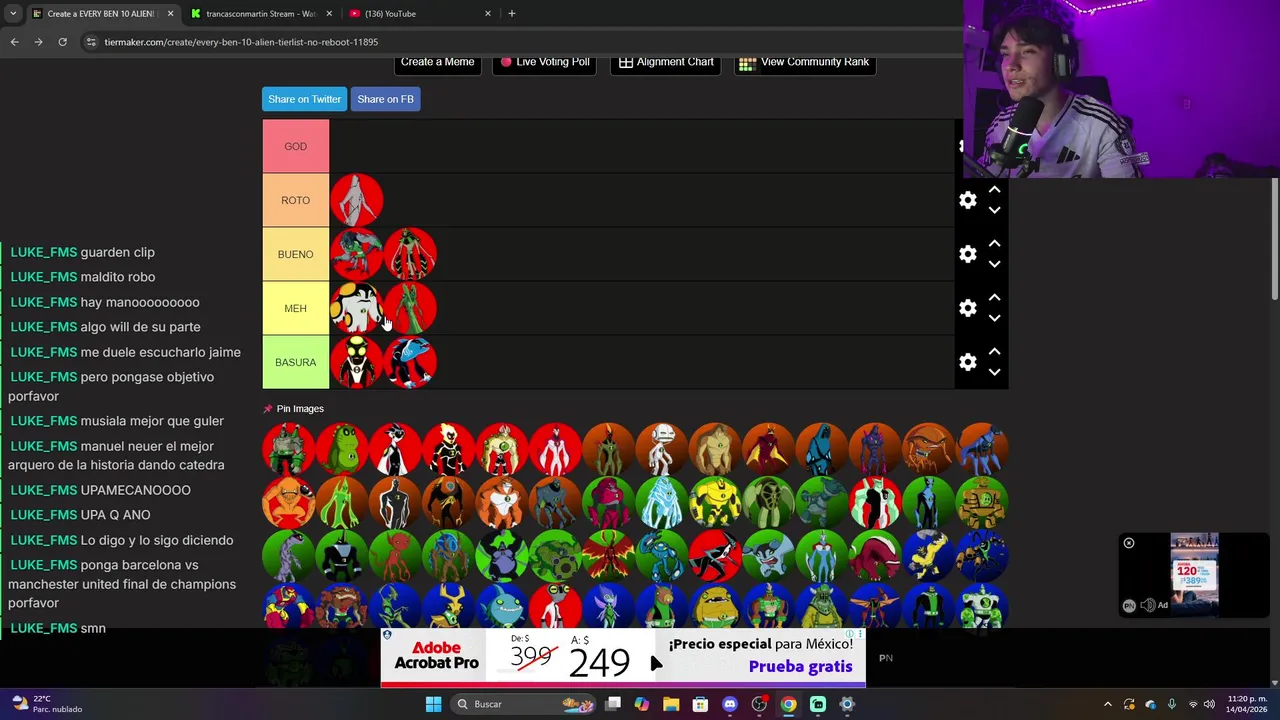
Task: Select the alien placed in ROTO tier
Action: pyautogui.click(x=356, y=200)
